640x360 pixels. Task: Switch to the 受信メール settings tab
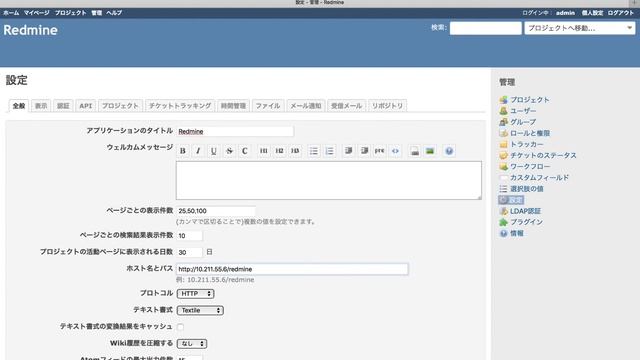[x=346, y=106]
